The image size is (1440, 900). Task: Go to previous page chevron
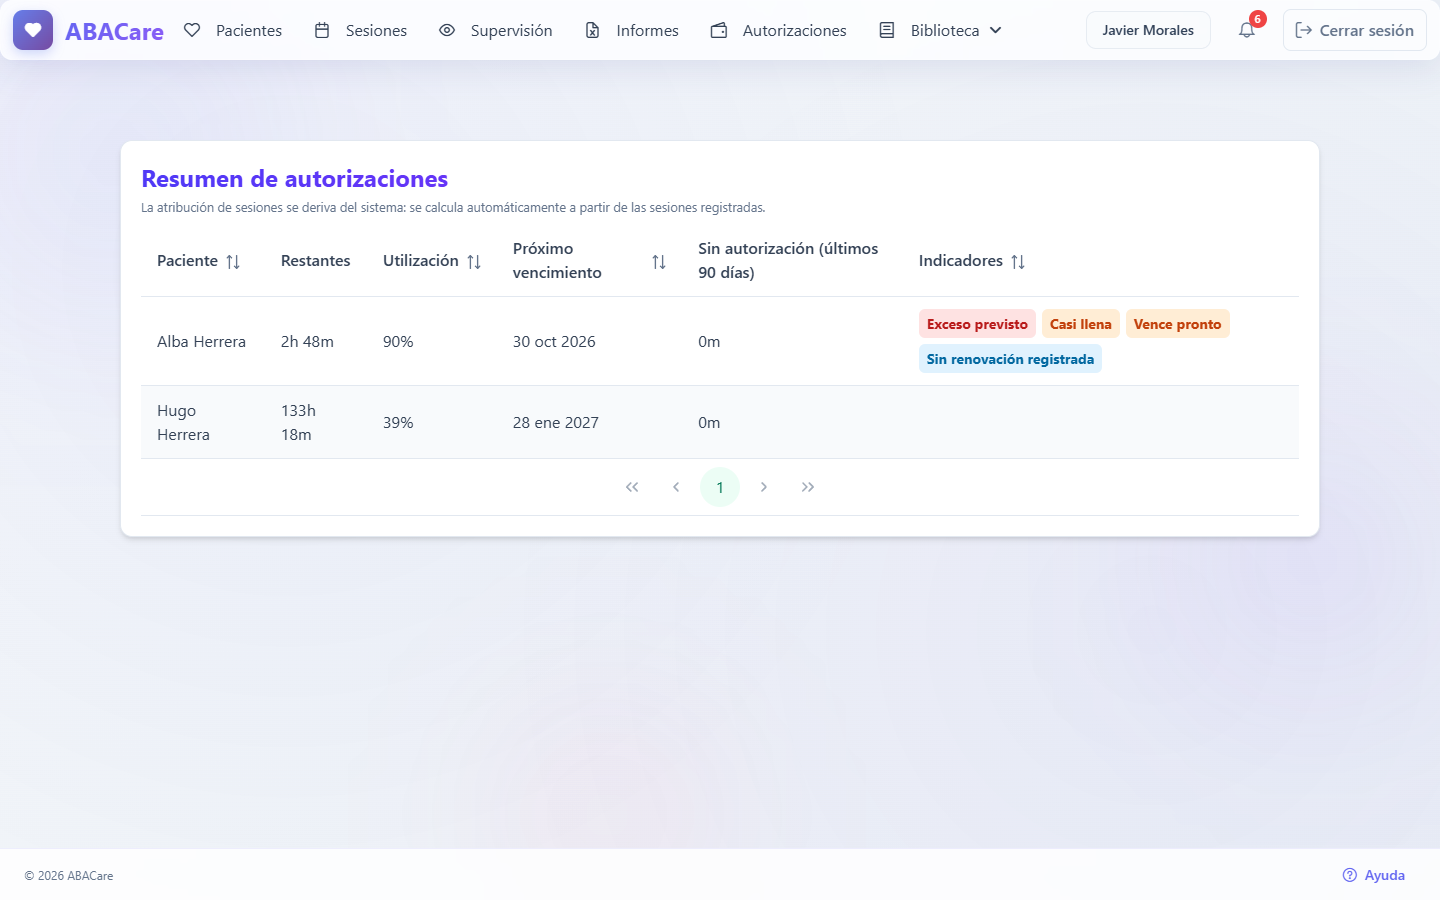tap(676, 487)
